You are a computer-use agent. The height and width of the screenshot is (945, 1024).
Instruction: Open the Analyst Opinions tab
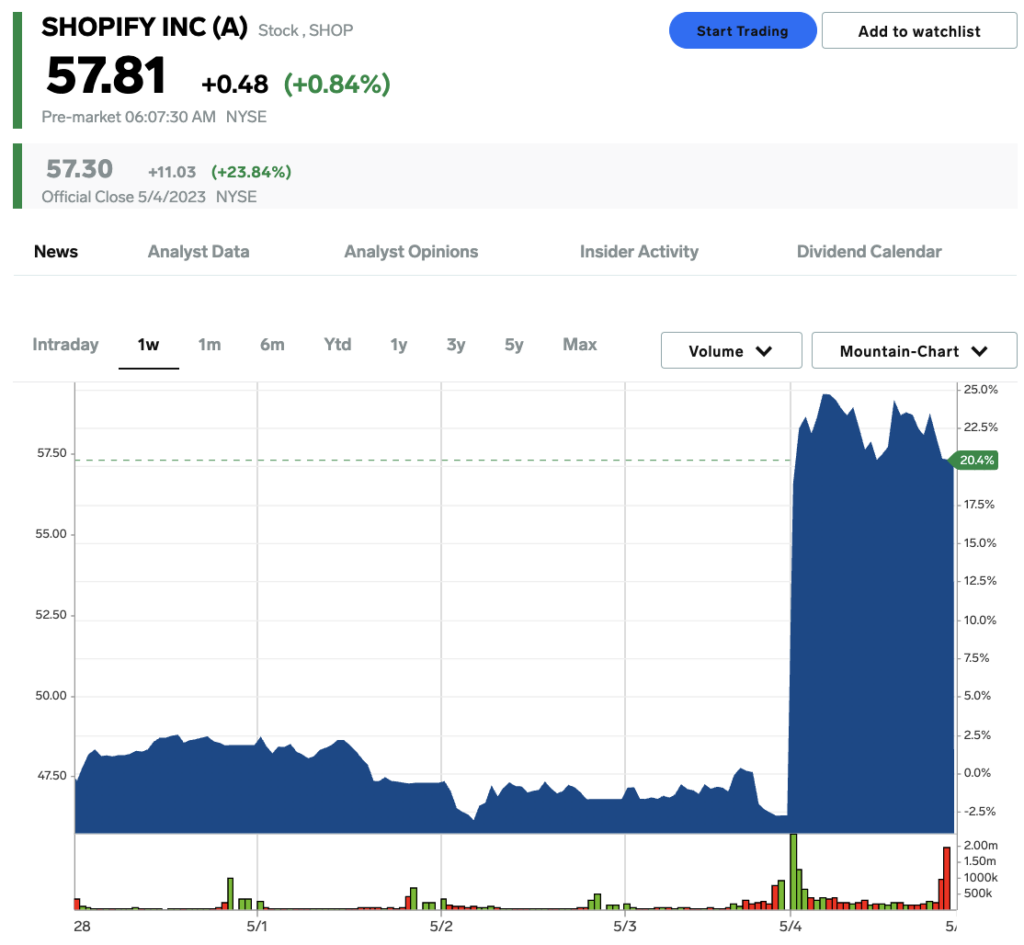tap(411, 251)
